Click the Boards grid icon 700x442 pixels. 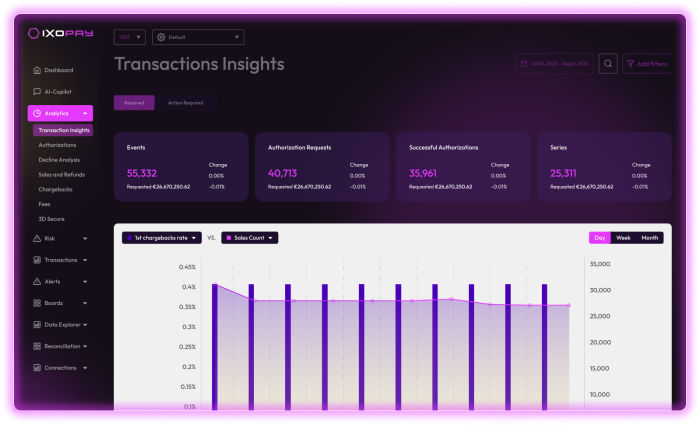(37, 303)
